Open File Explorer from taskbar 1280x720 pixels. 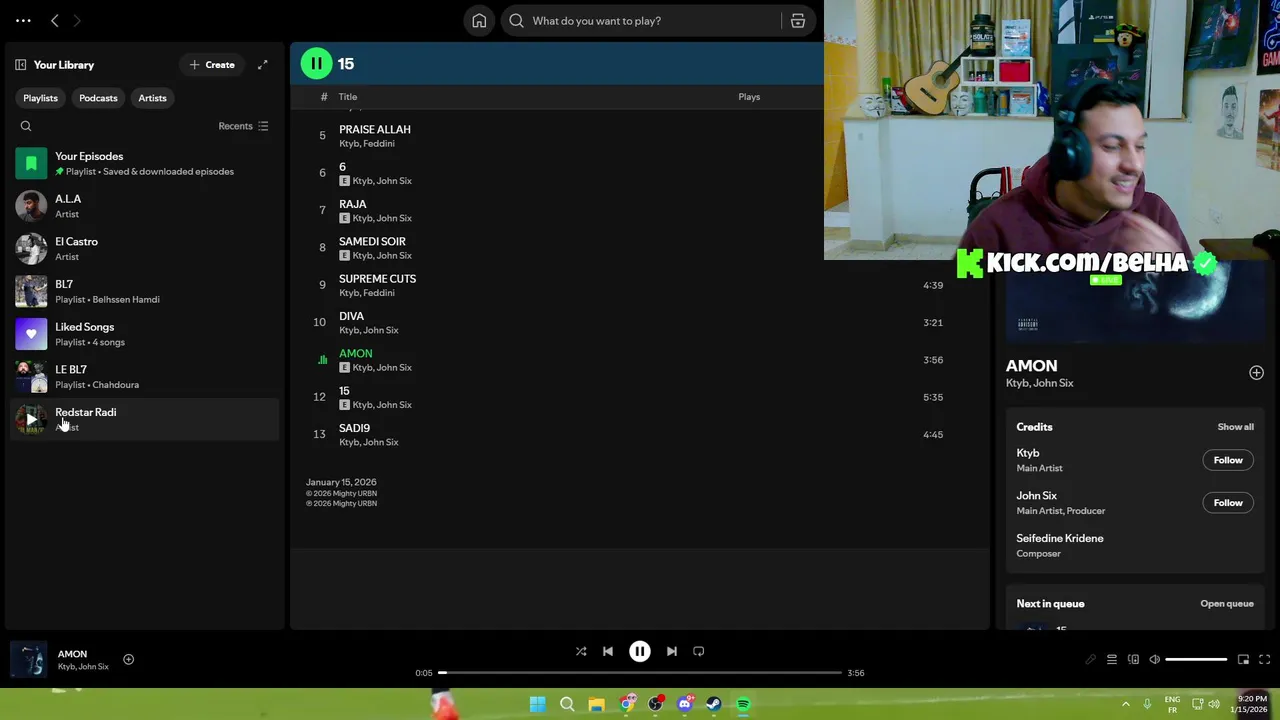[597, 704]
